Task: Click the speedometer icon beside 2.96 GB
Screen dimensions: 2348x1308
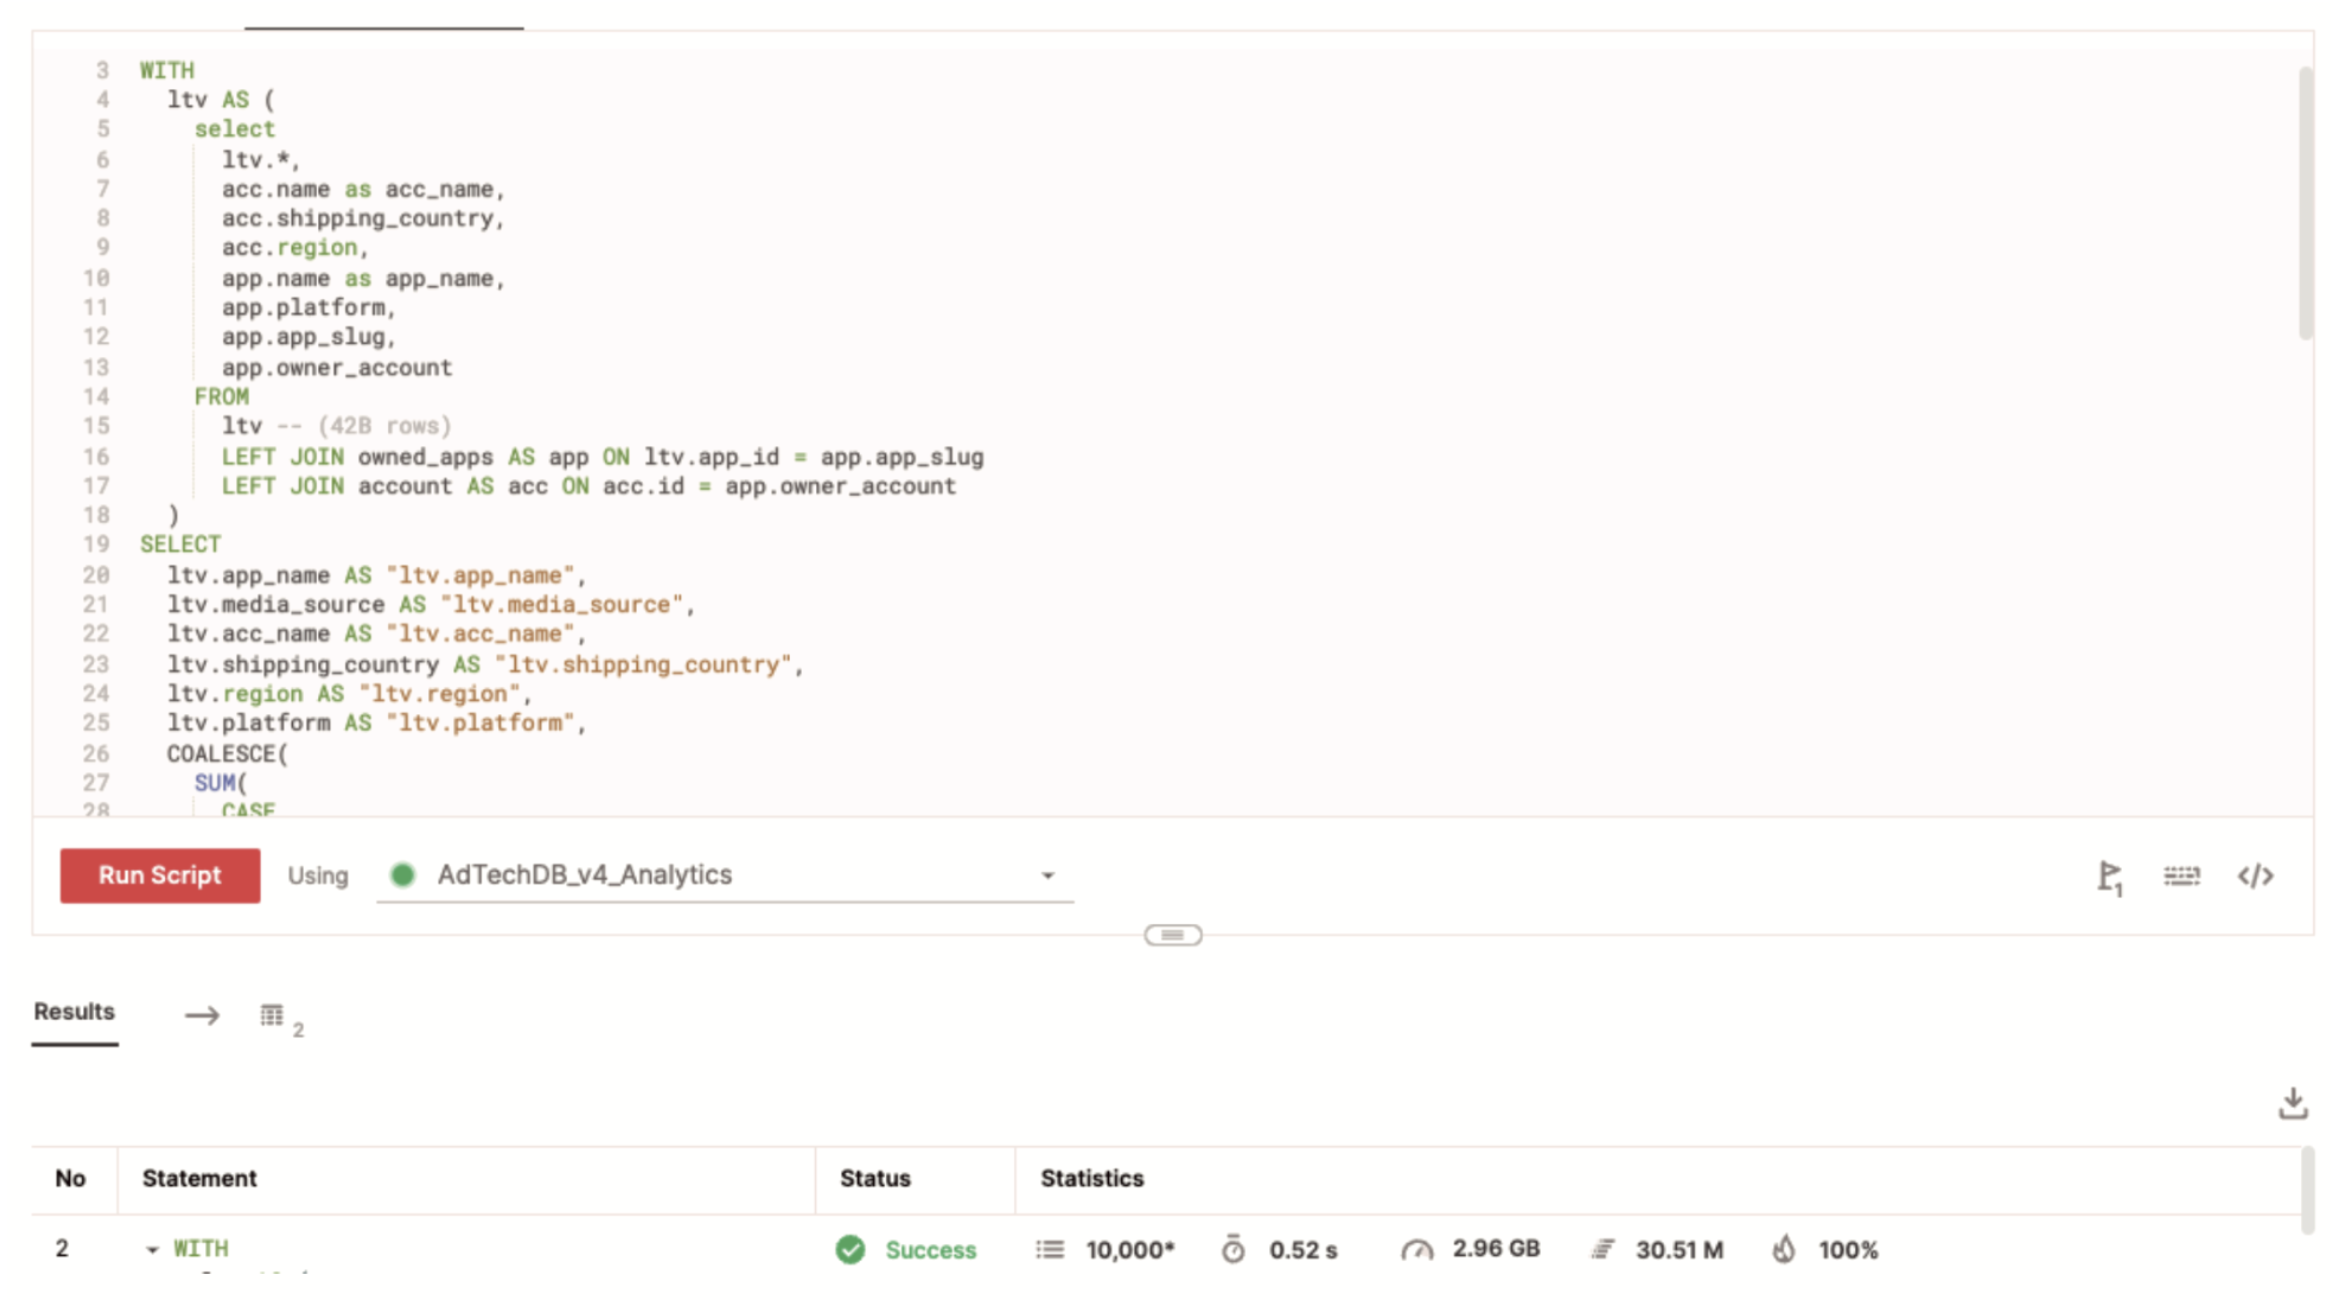Action: pyautogui.click(x=1417, y=1249)
